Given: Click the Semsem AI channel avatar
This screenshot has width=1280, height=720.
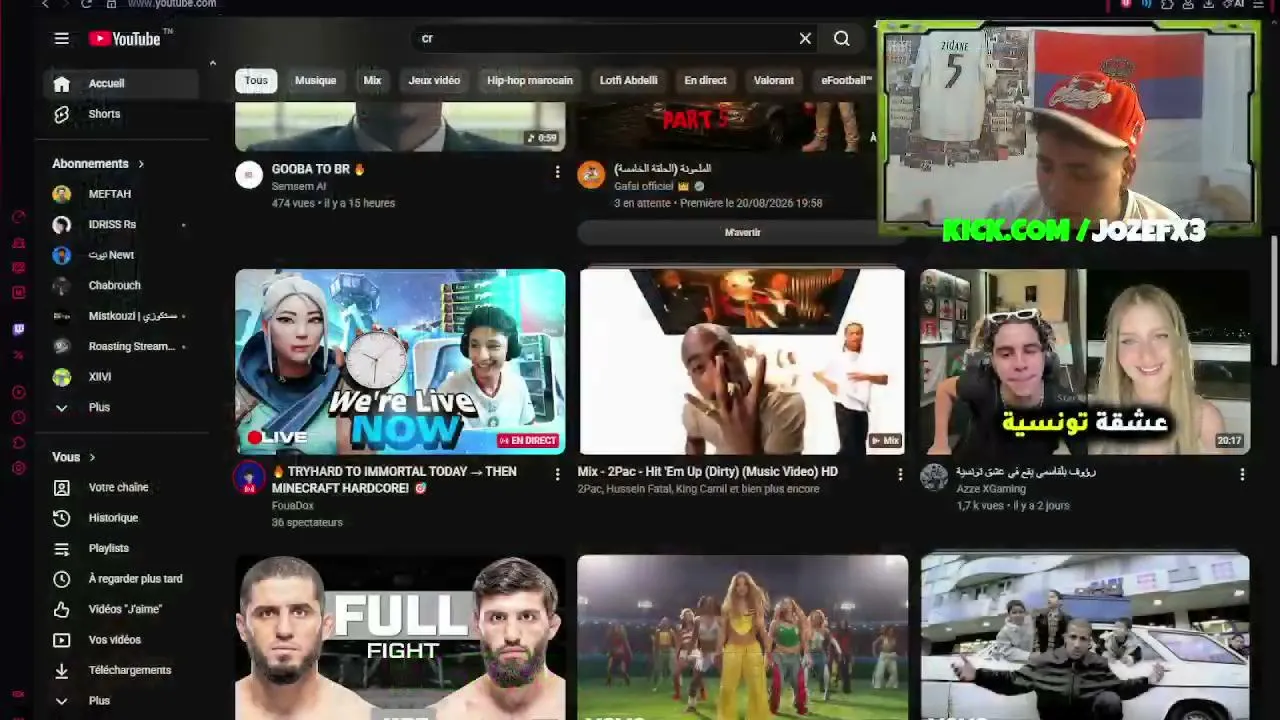Looking at the screenshot, I should (x=249, y=175).
